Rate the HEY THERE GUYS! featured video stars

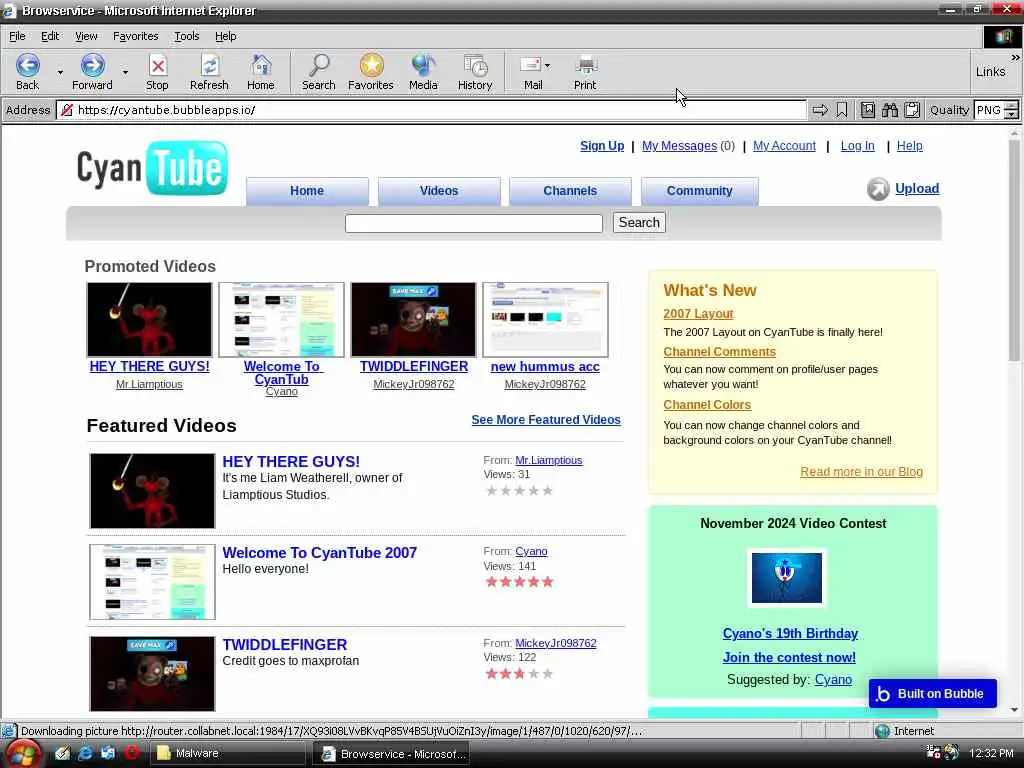tap(519, 491)
